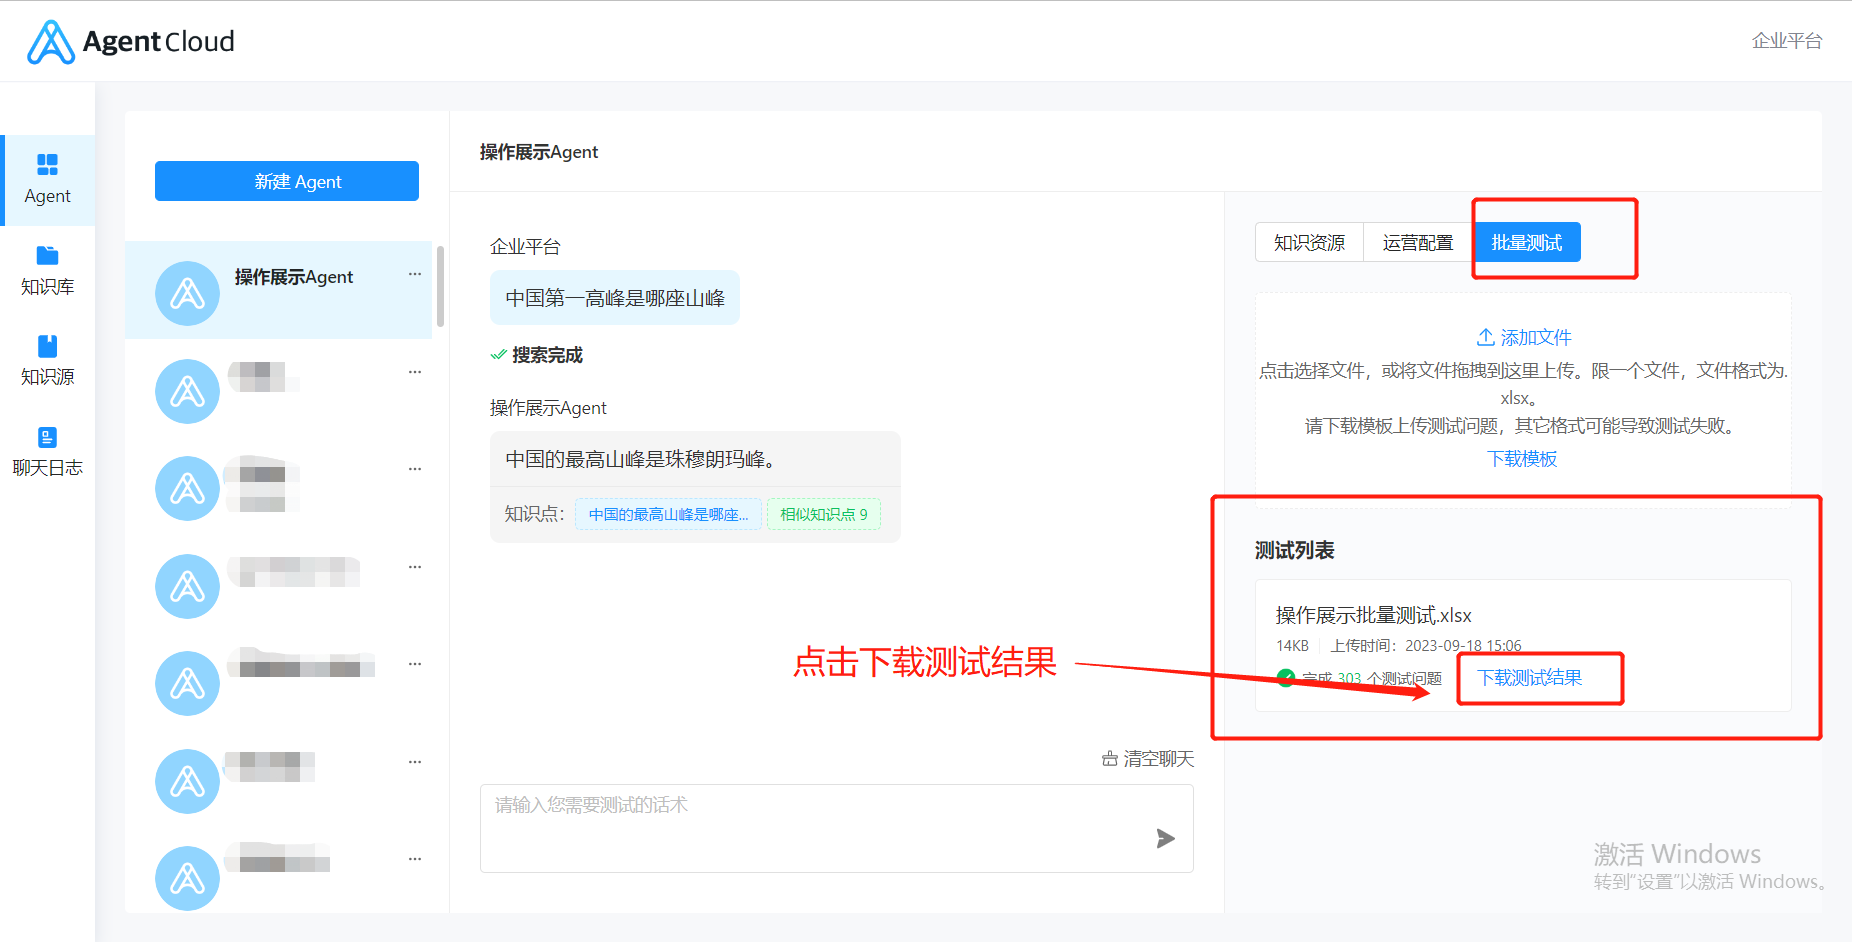This screenshot has width=1852, height=942.
Task: Click the 中国第一高峰是哪座山峰 message bubble
Action: [x=615, y=298]
